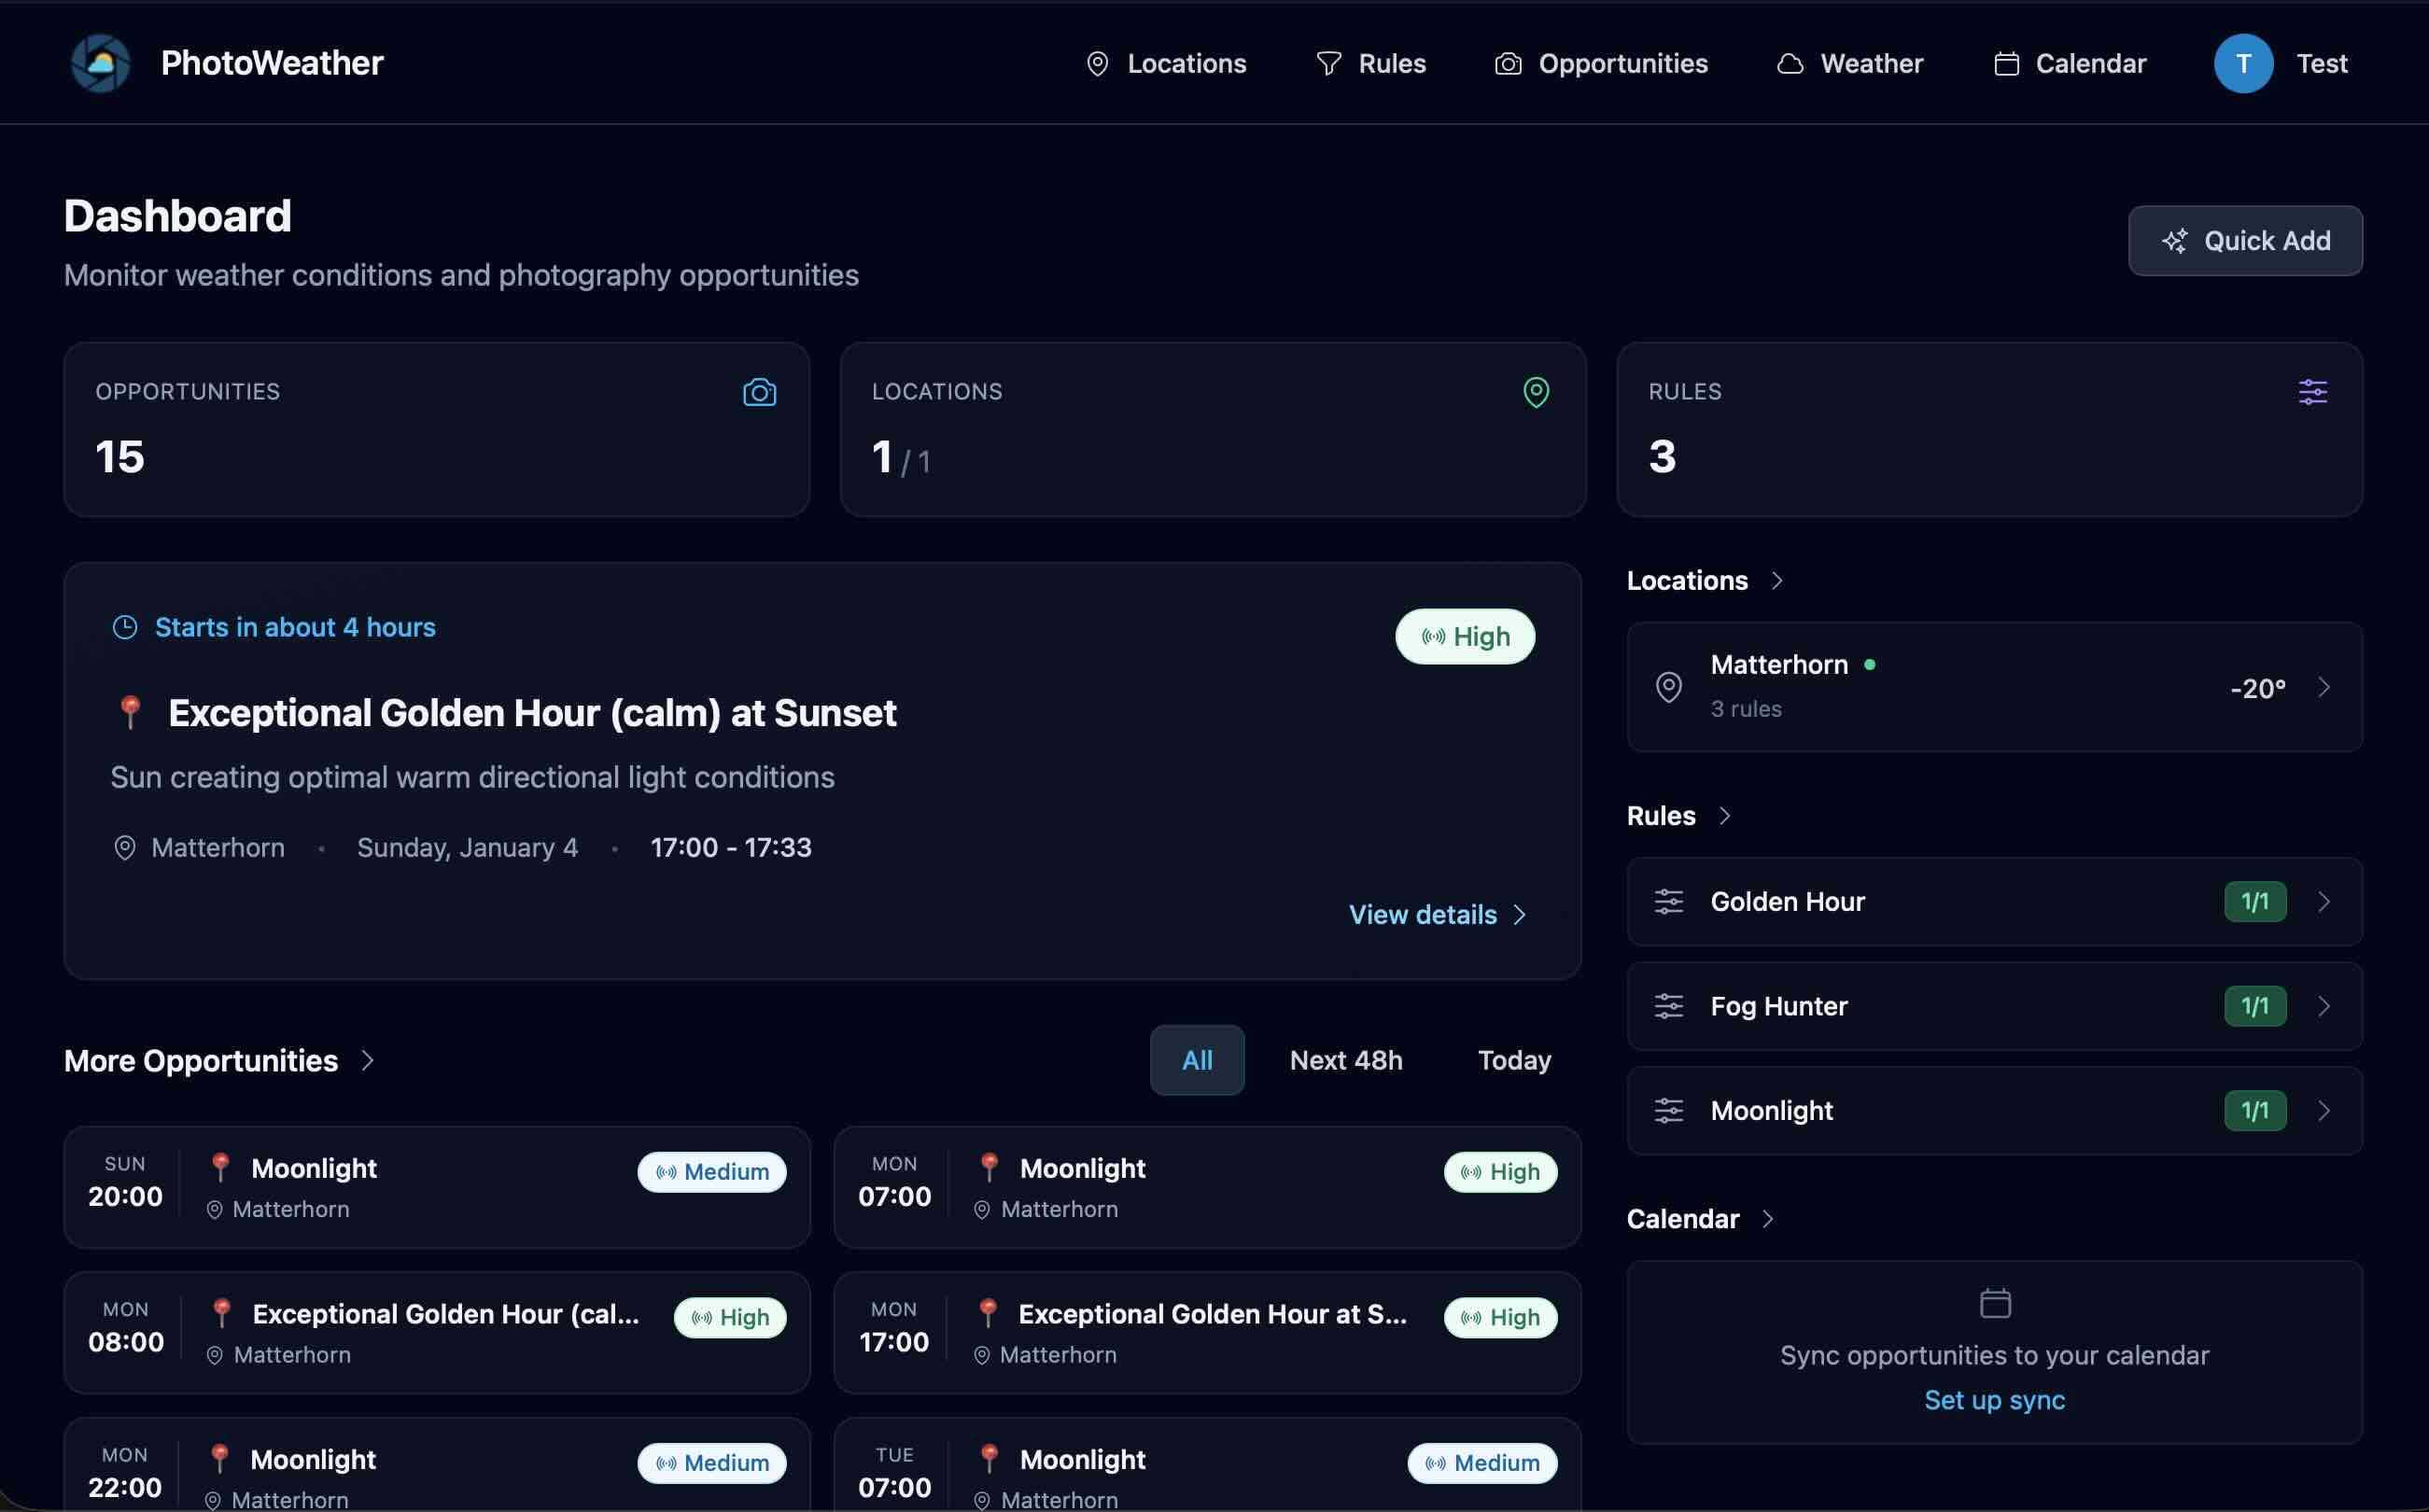Click the sparkle icon on Quick Add
2429x1512 pixels.
point(2174,241)
